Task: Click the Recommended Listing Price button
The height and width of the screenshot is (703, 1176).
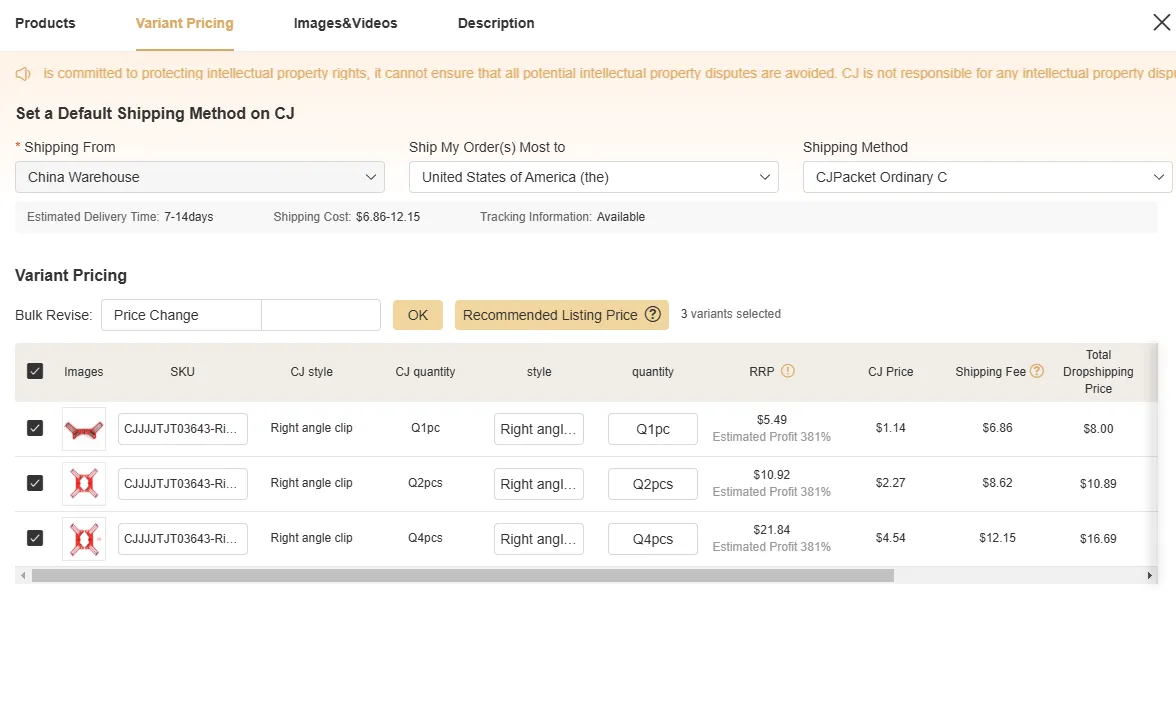Action: point(550,315)
